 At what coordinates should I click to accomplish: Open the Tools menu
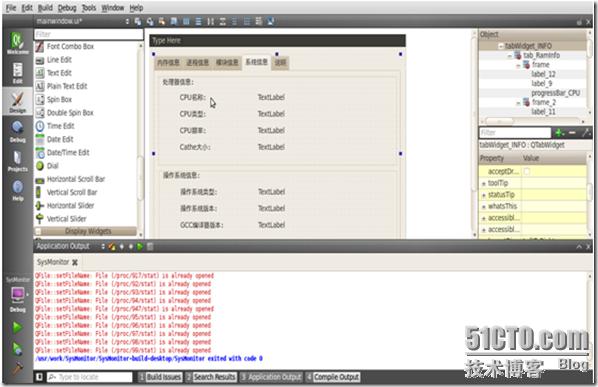coord(89,8)
